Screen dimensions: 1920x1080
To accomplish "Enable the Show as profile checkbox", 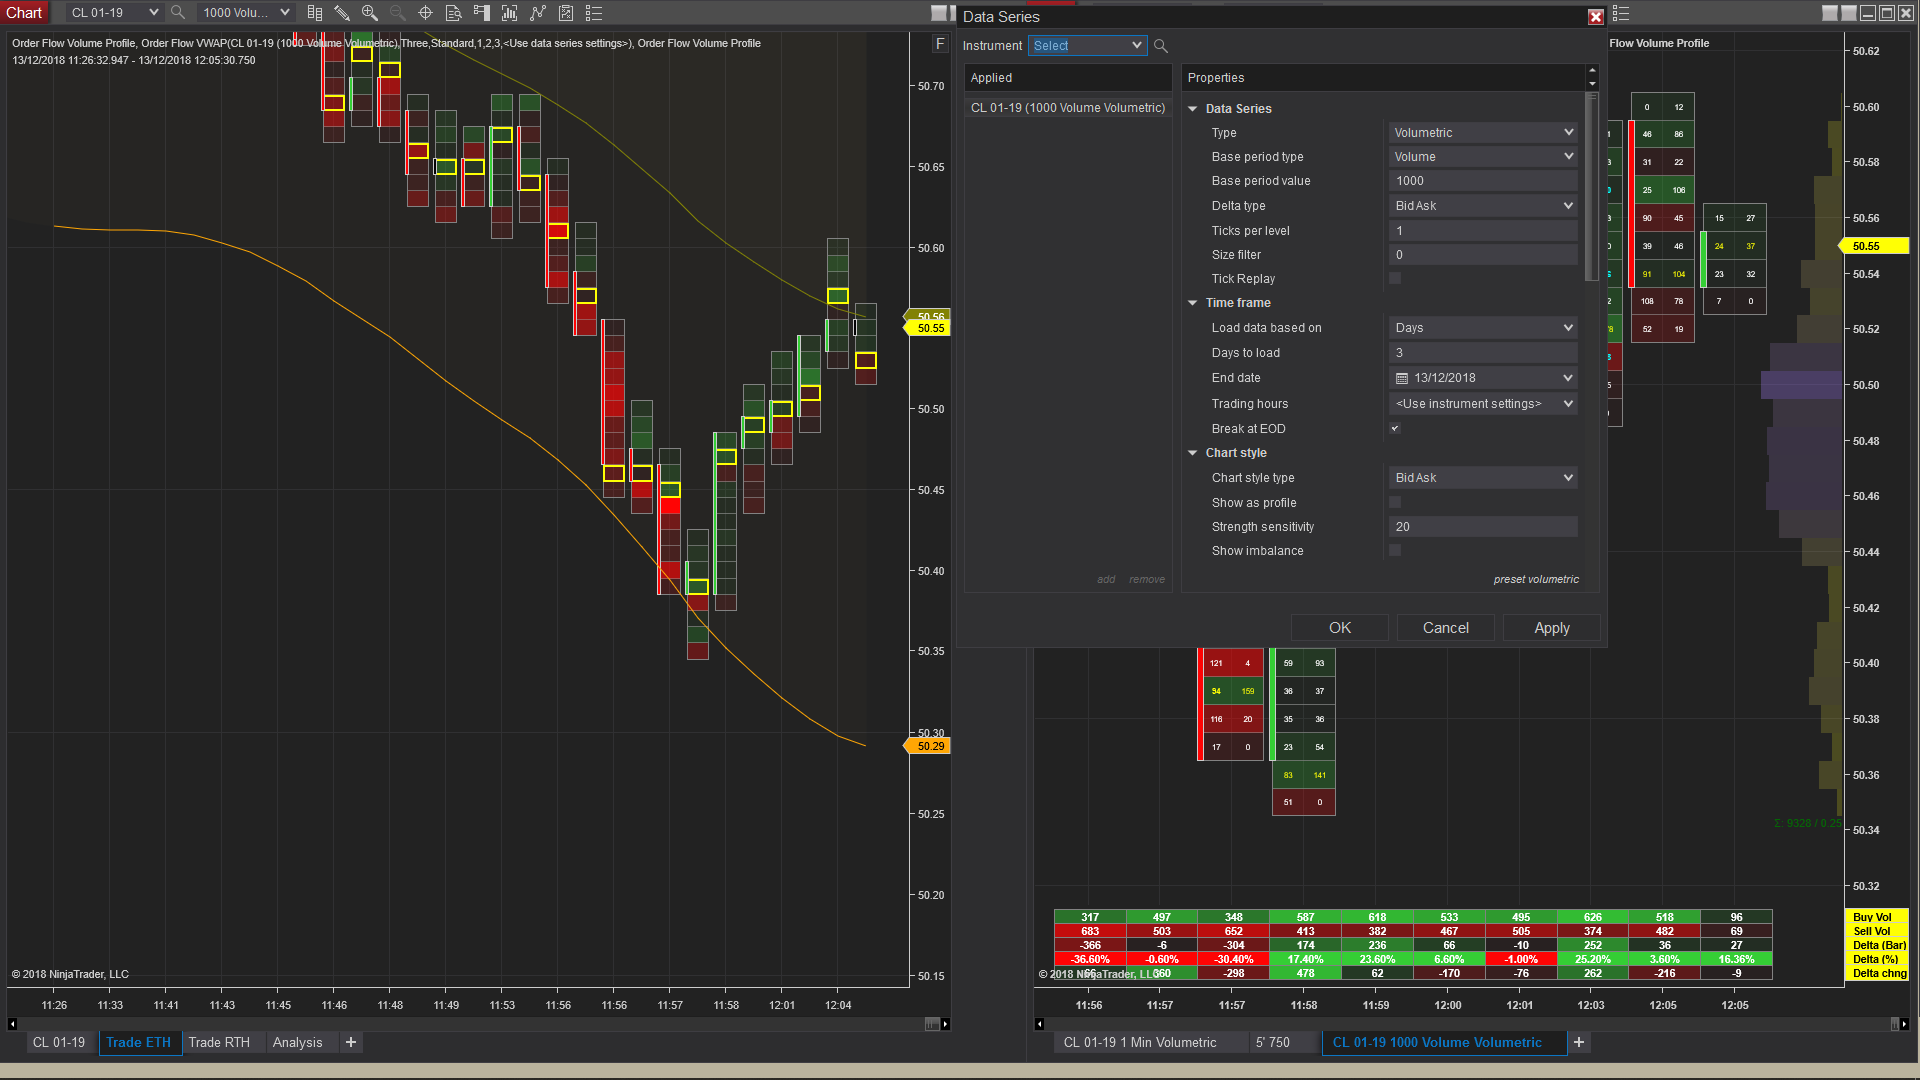I will (1395, 503).
